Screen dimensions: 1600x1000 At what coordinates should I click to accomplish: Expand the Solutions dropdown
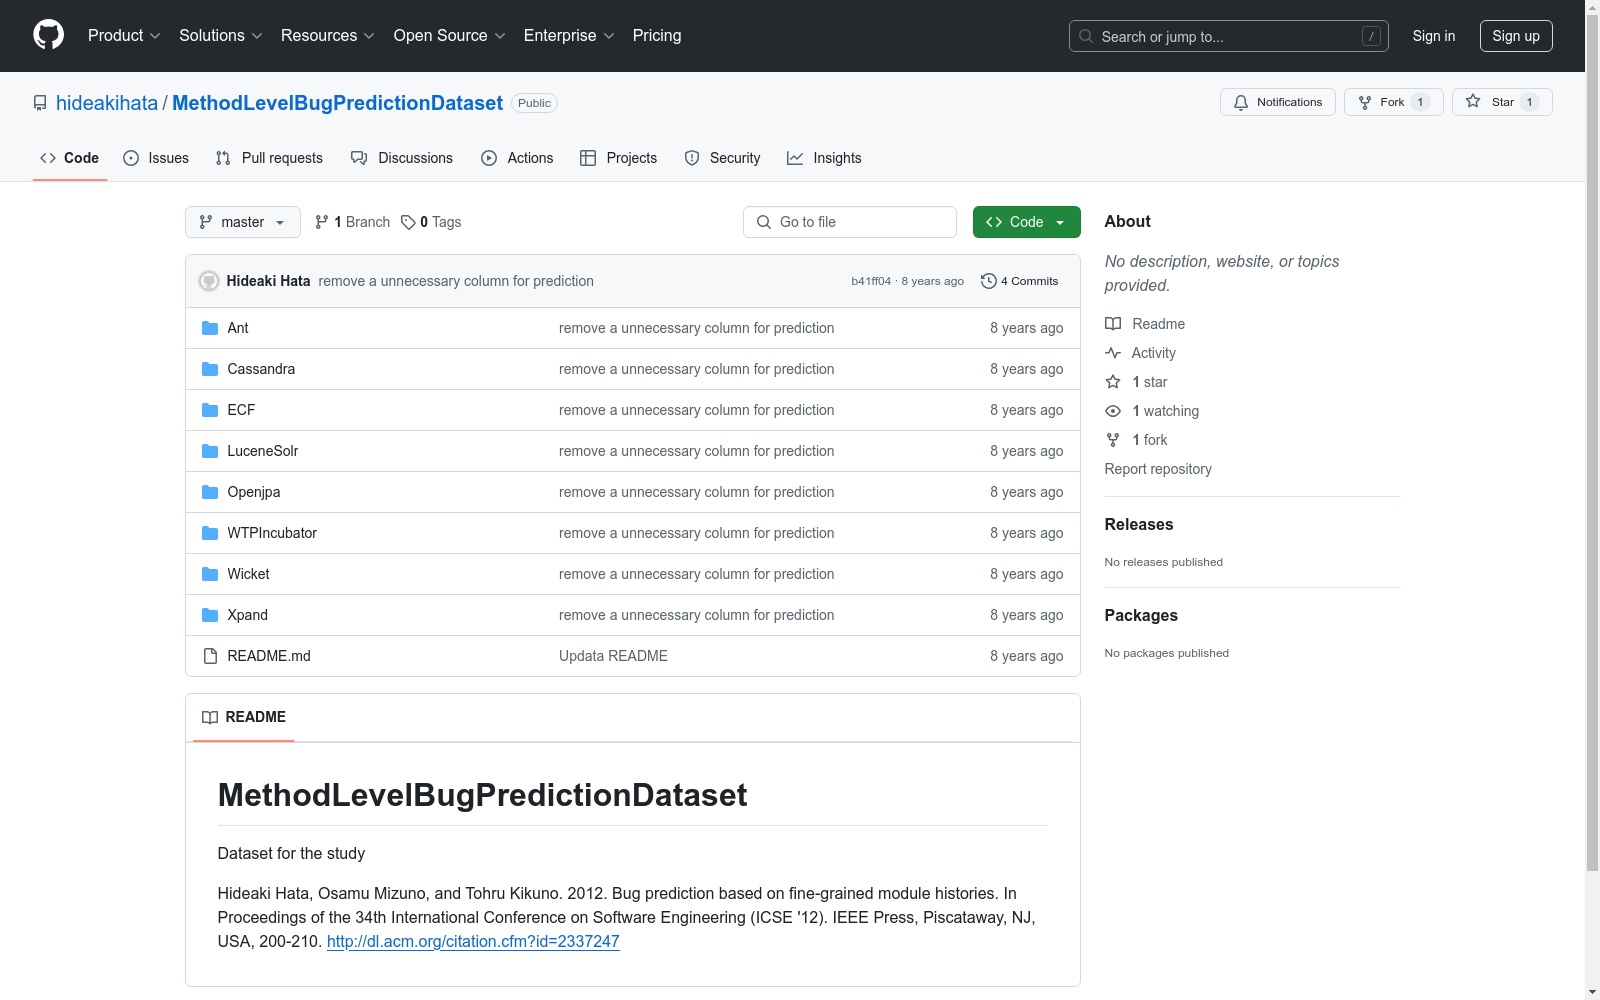[221, 35]
